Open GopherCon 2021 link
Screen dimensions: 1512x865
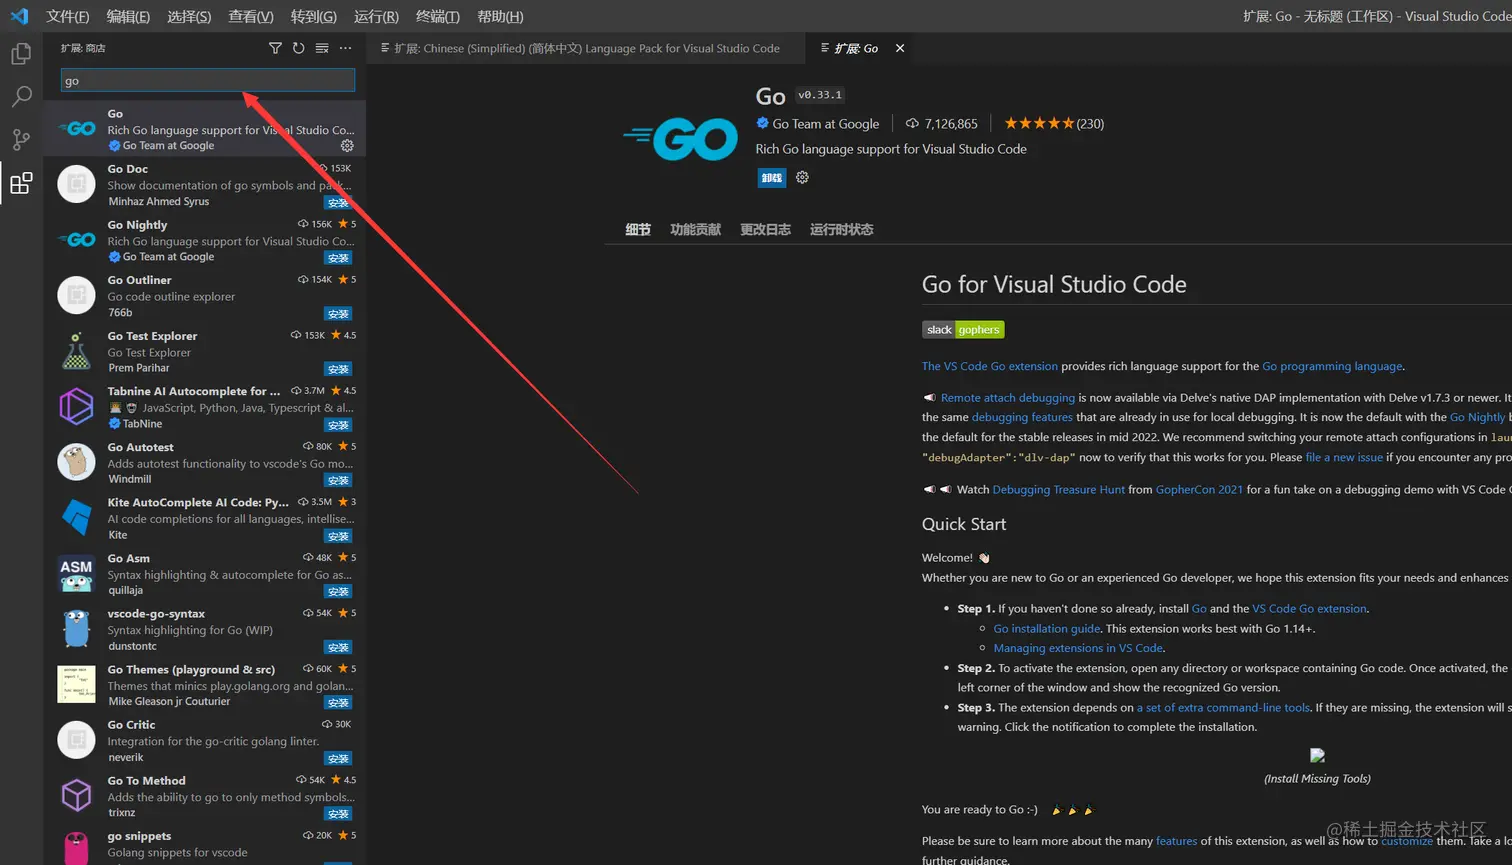pyautogui.click(x=1199, y=489)
